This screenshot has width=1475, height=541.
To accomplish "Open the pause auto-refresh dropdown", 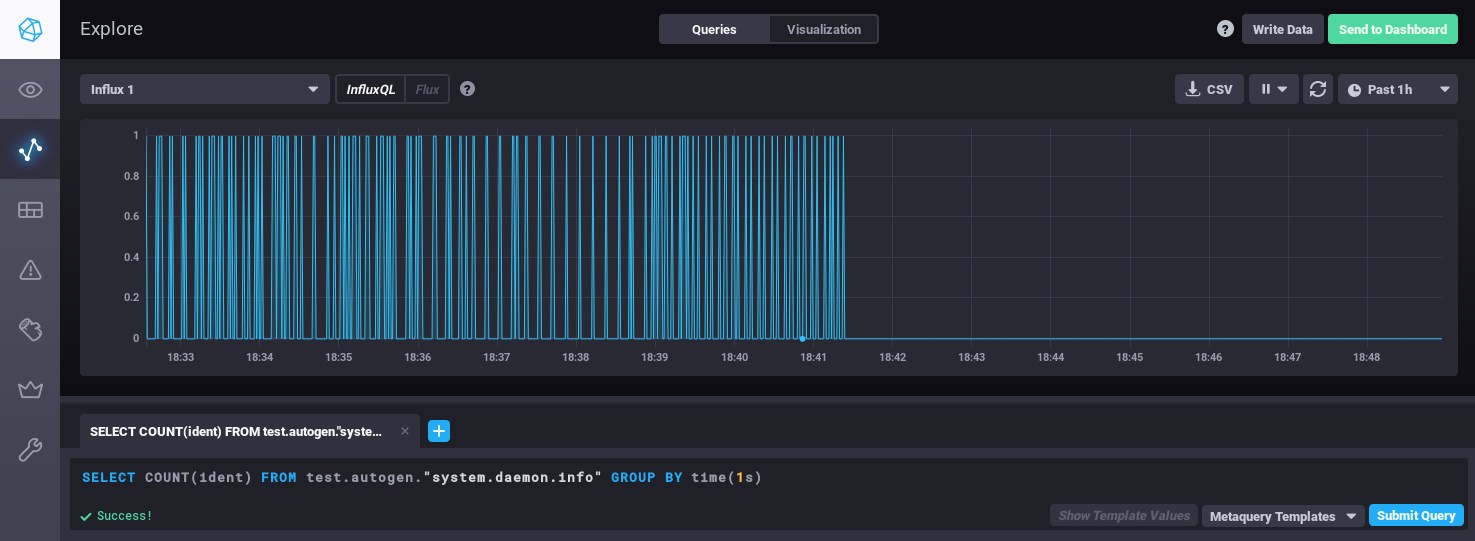I will (1274, 89).
